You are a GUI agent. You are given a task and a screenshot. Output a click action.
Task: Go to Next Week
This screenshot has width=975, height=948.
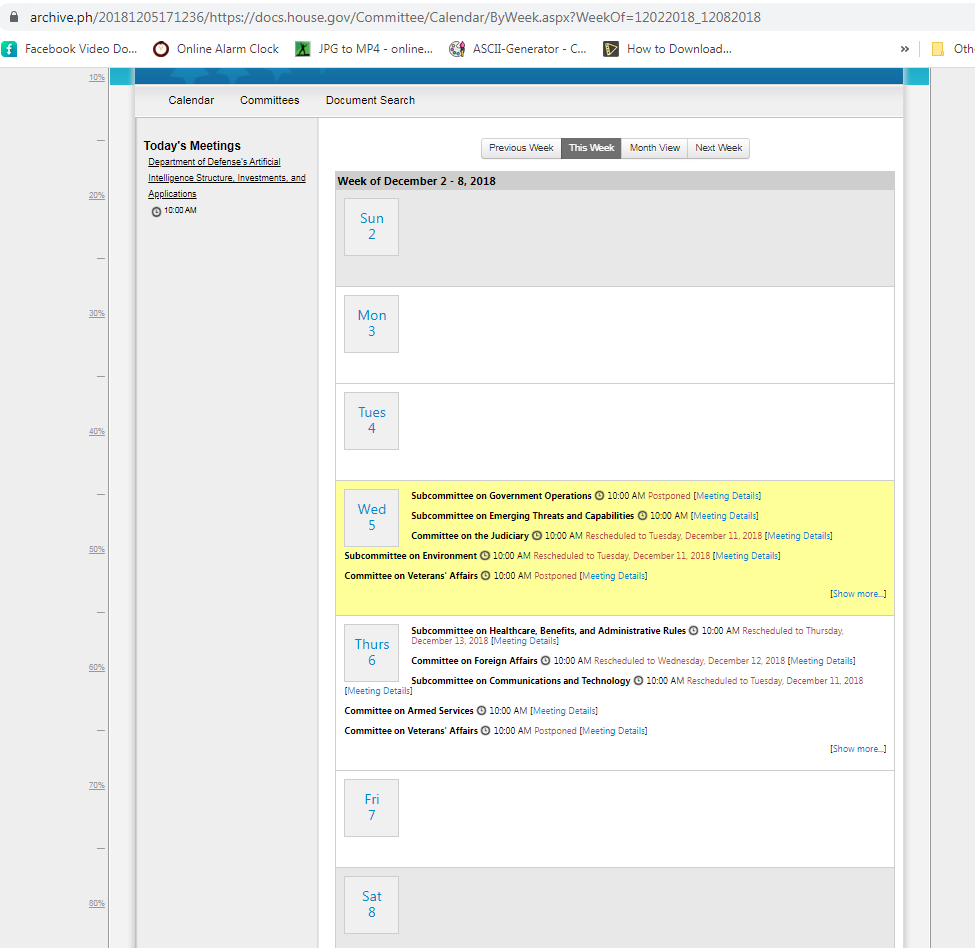718,148
